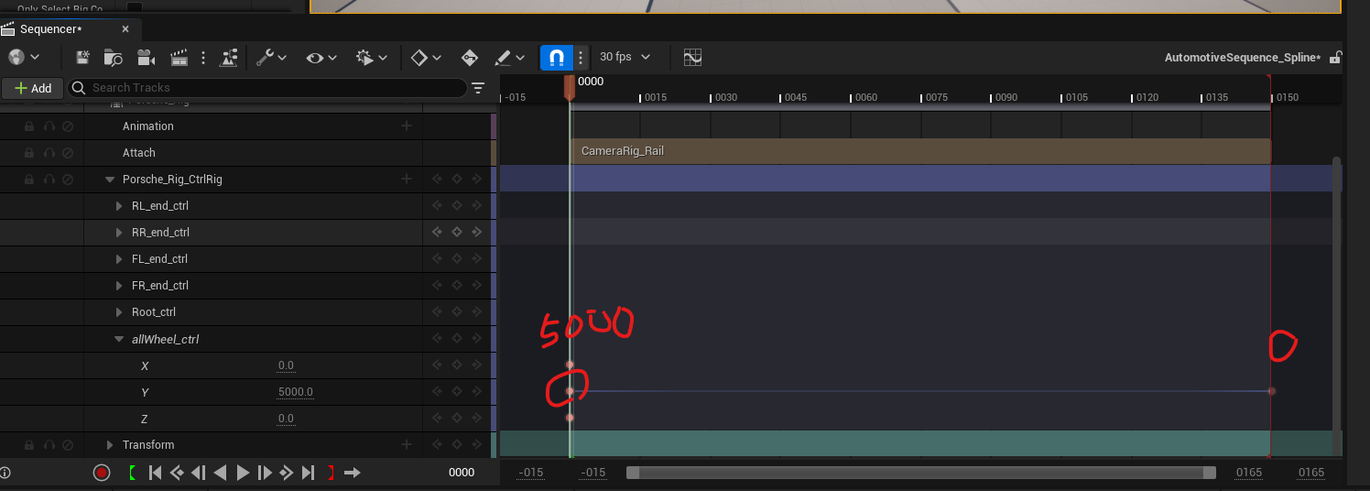Open render options three-dot menu beside clapperboard
This screenshot has width=1370, height=491.
point(204,57)
